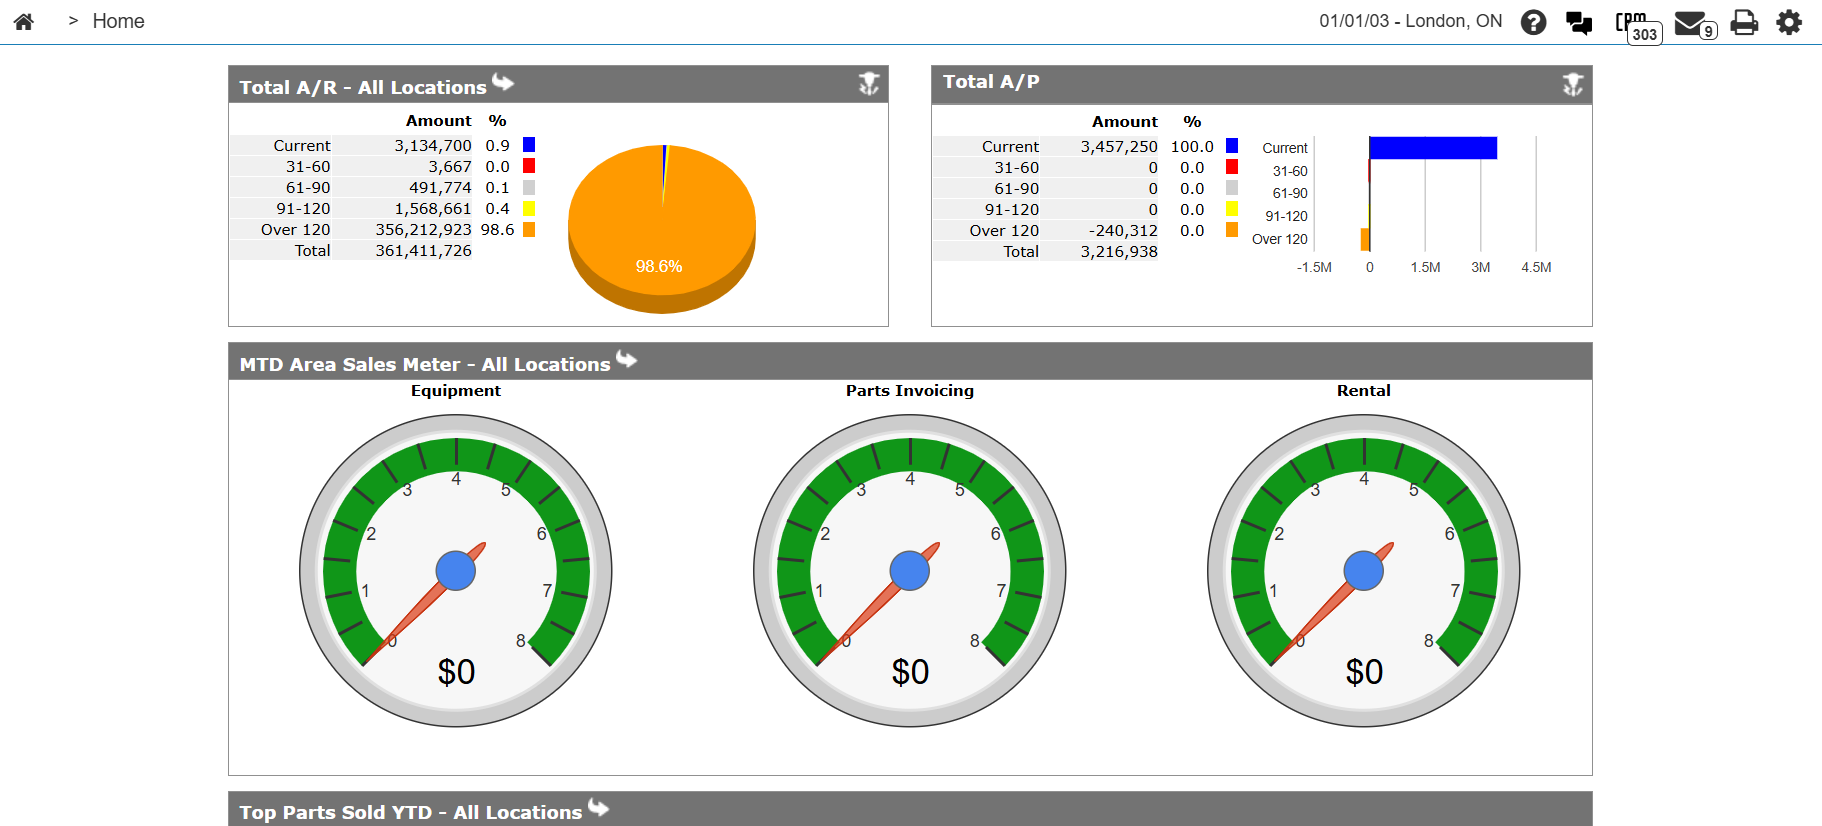Screen dimensions: 1822x826
Task: Click the Rental sales gauge
Action: [x=1364, y=571]
